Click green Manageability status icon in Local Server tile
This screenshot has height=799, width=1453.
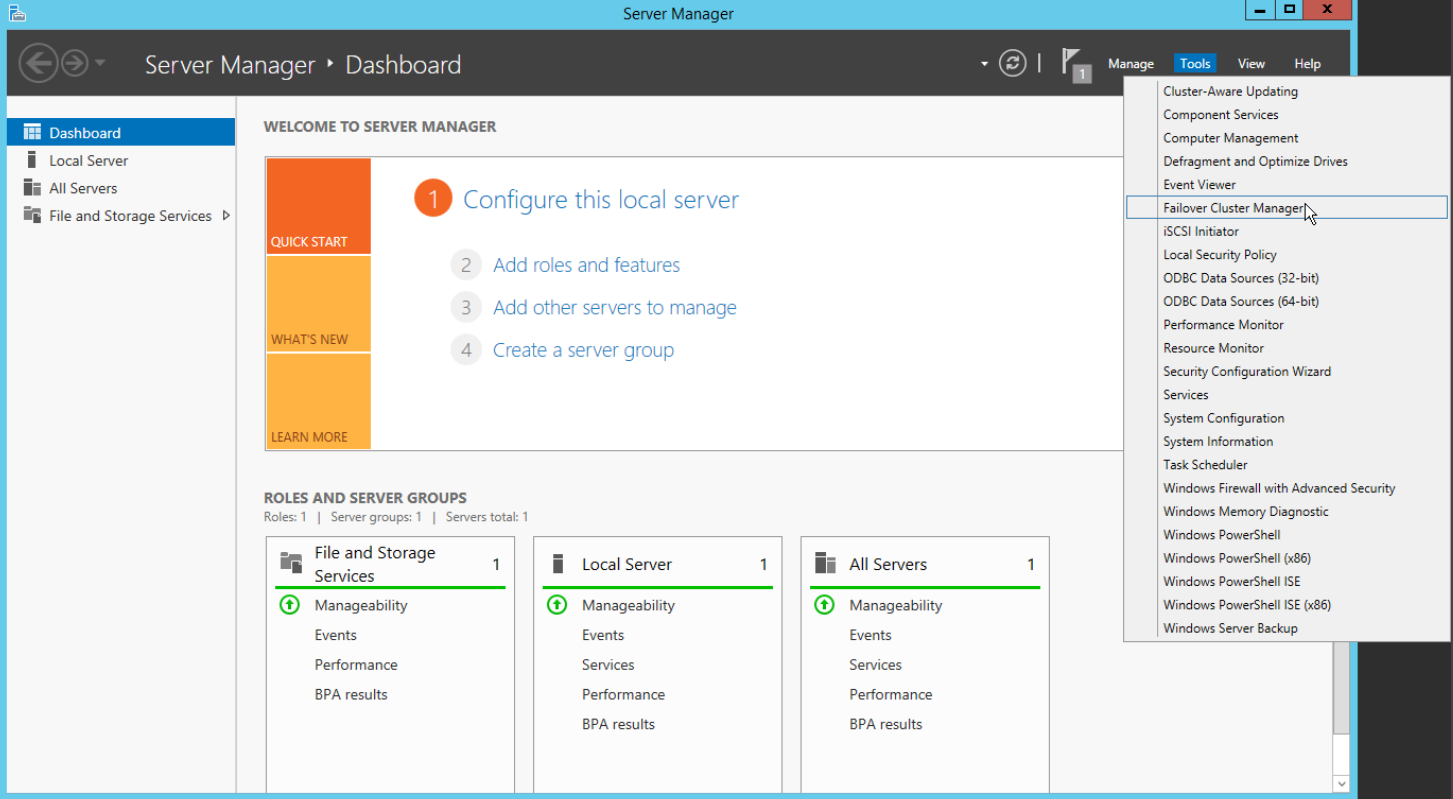557,605
